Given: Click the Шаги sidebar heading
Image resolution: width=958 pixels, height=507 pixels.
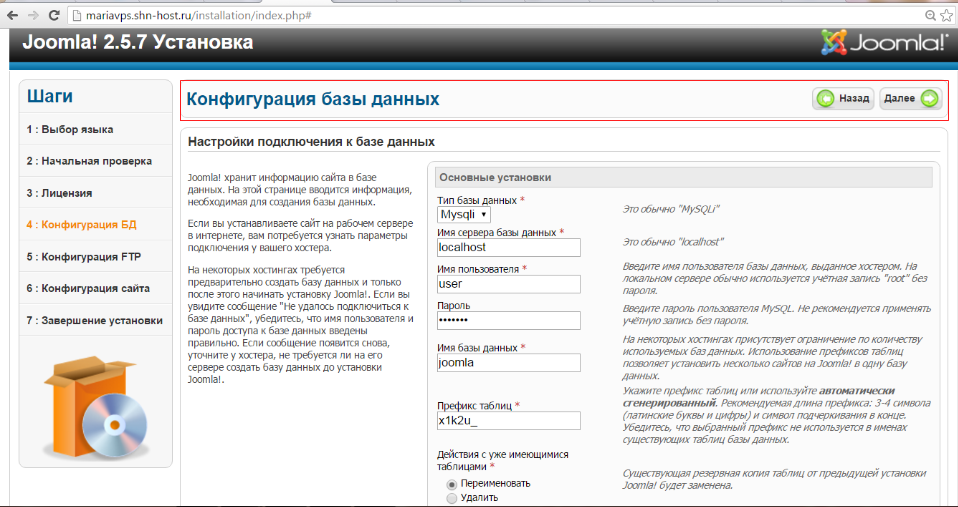Looking at the screenshot, I should pyautogui.click(x=49, y=96).
